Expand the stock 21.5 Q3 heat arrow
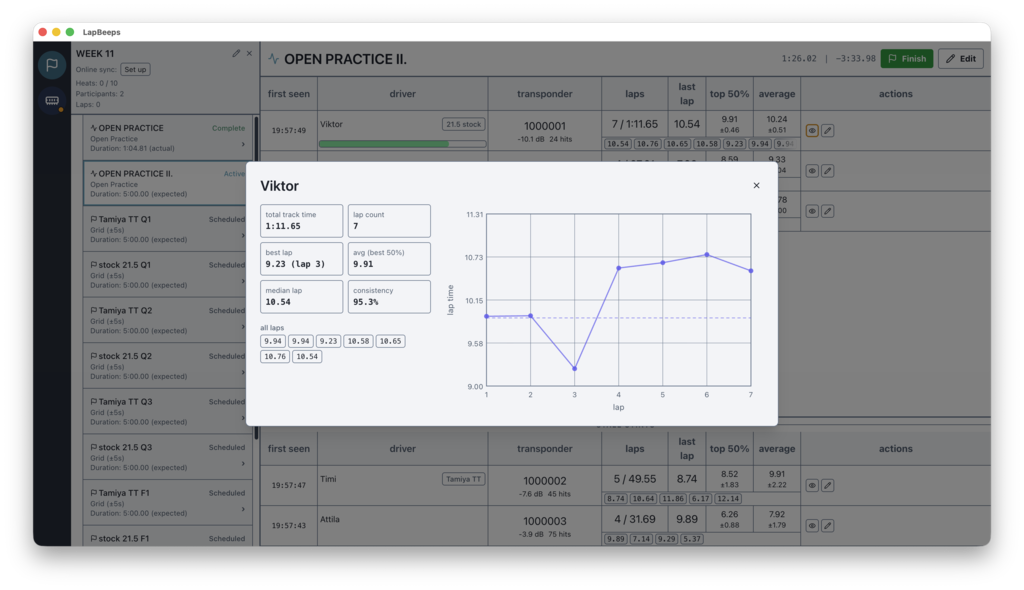The height and width of the screenshot is (590, 1024). (243, 463)
